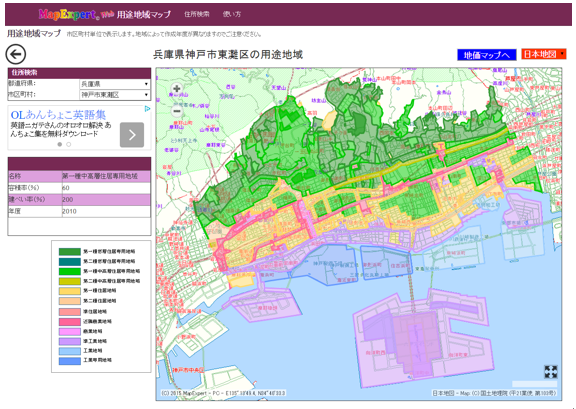Open the 住所検索 menu item
This screenshot has height=409, width=576.
click(197, 14)
